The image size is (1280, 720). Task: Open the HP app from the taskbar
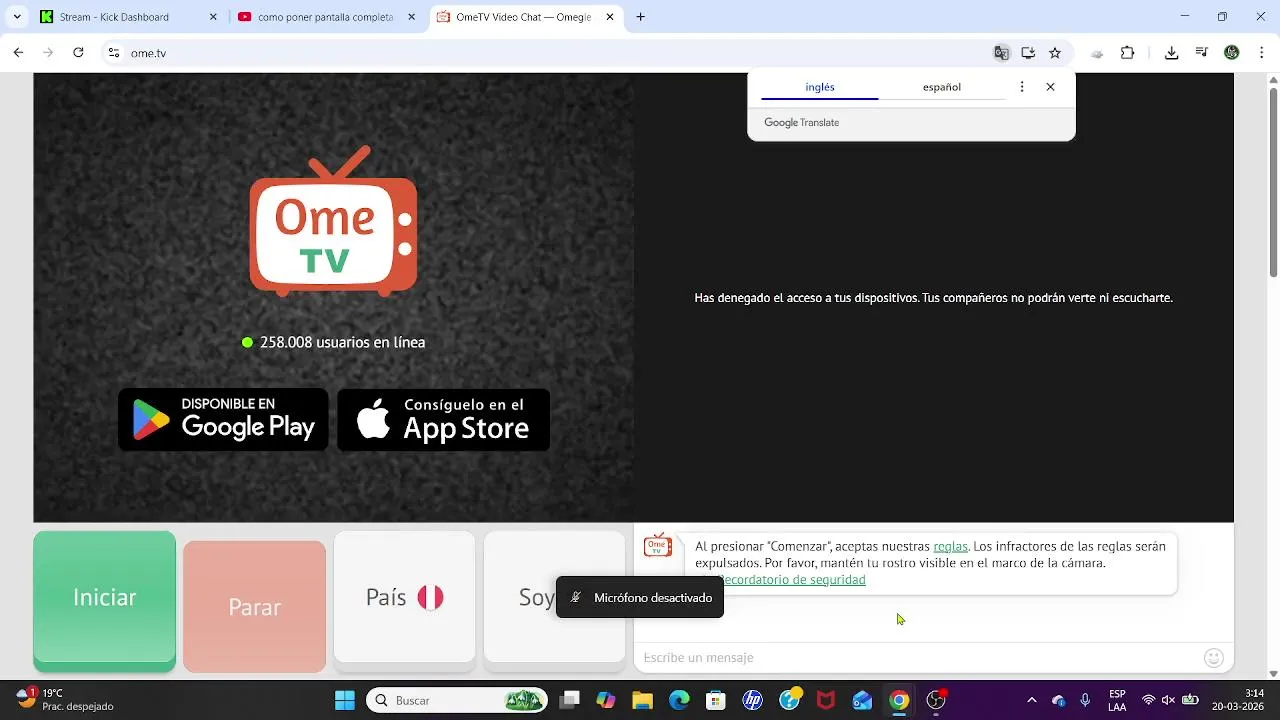tap(753, 700)
